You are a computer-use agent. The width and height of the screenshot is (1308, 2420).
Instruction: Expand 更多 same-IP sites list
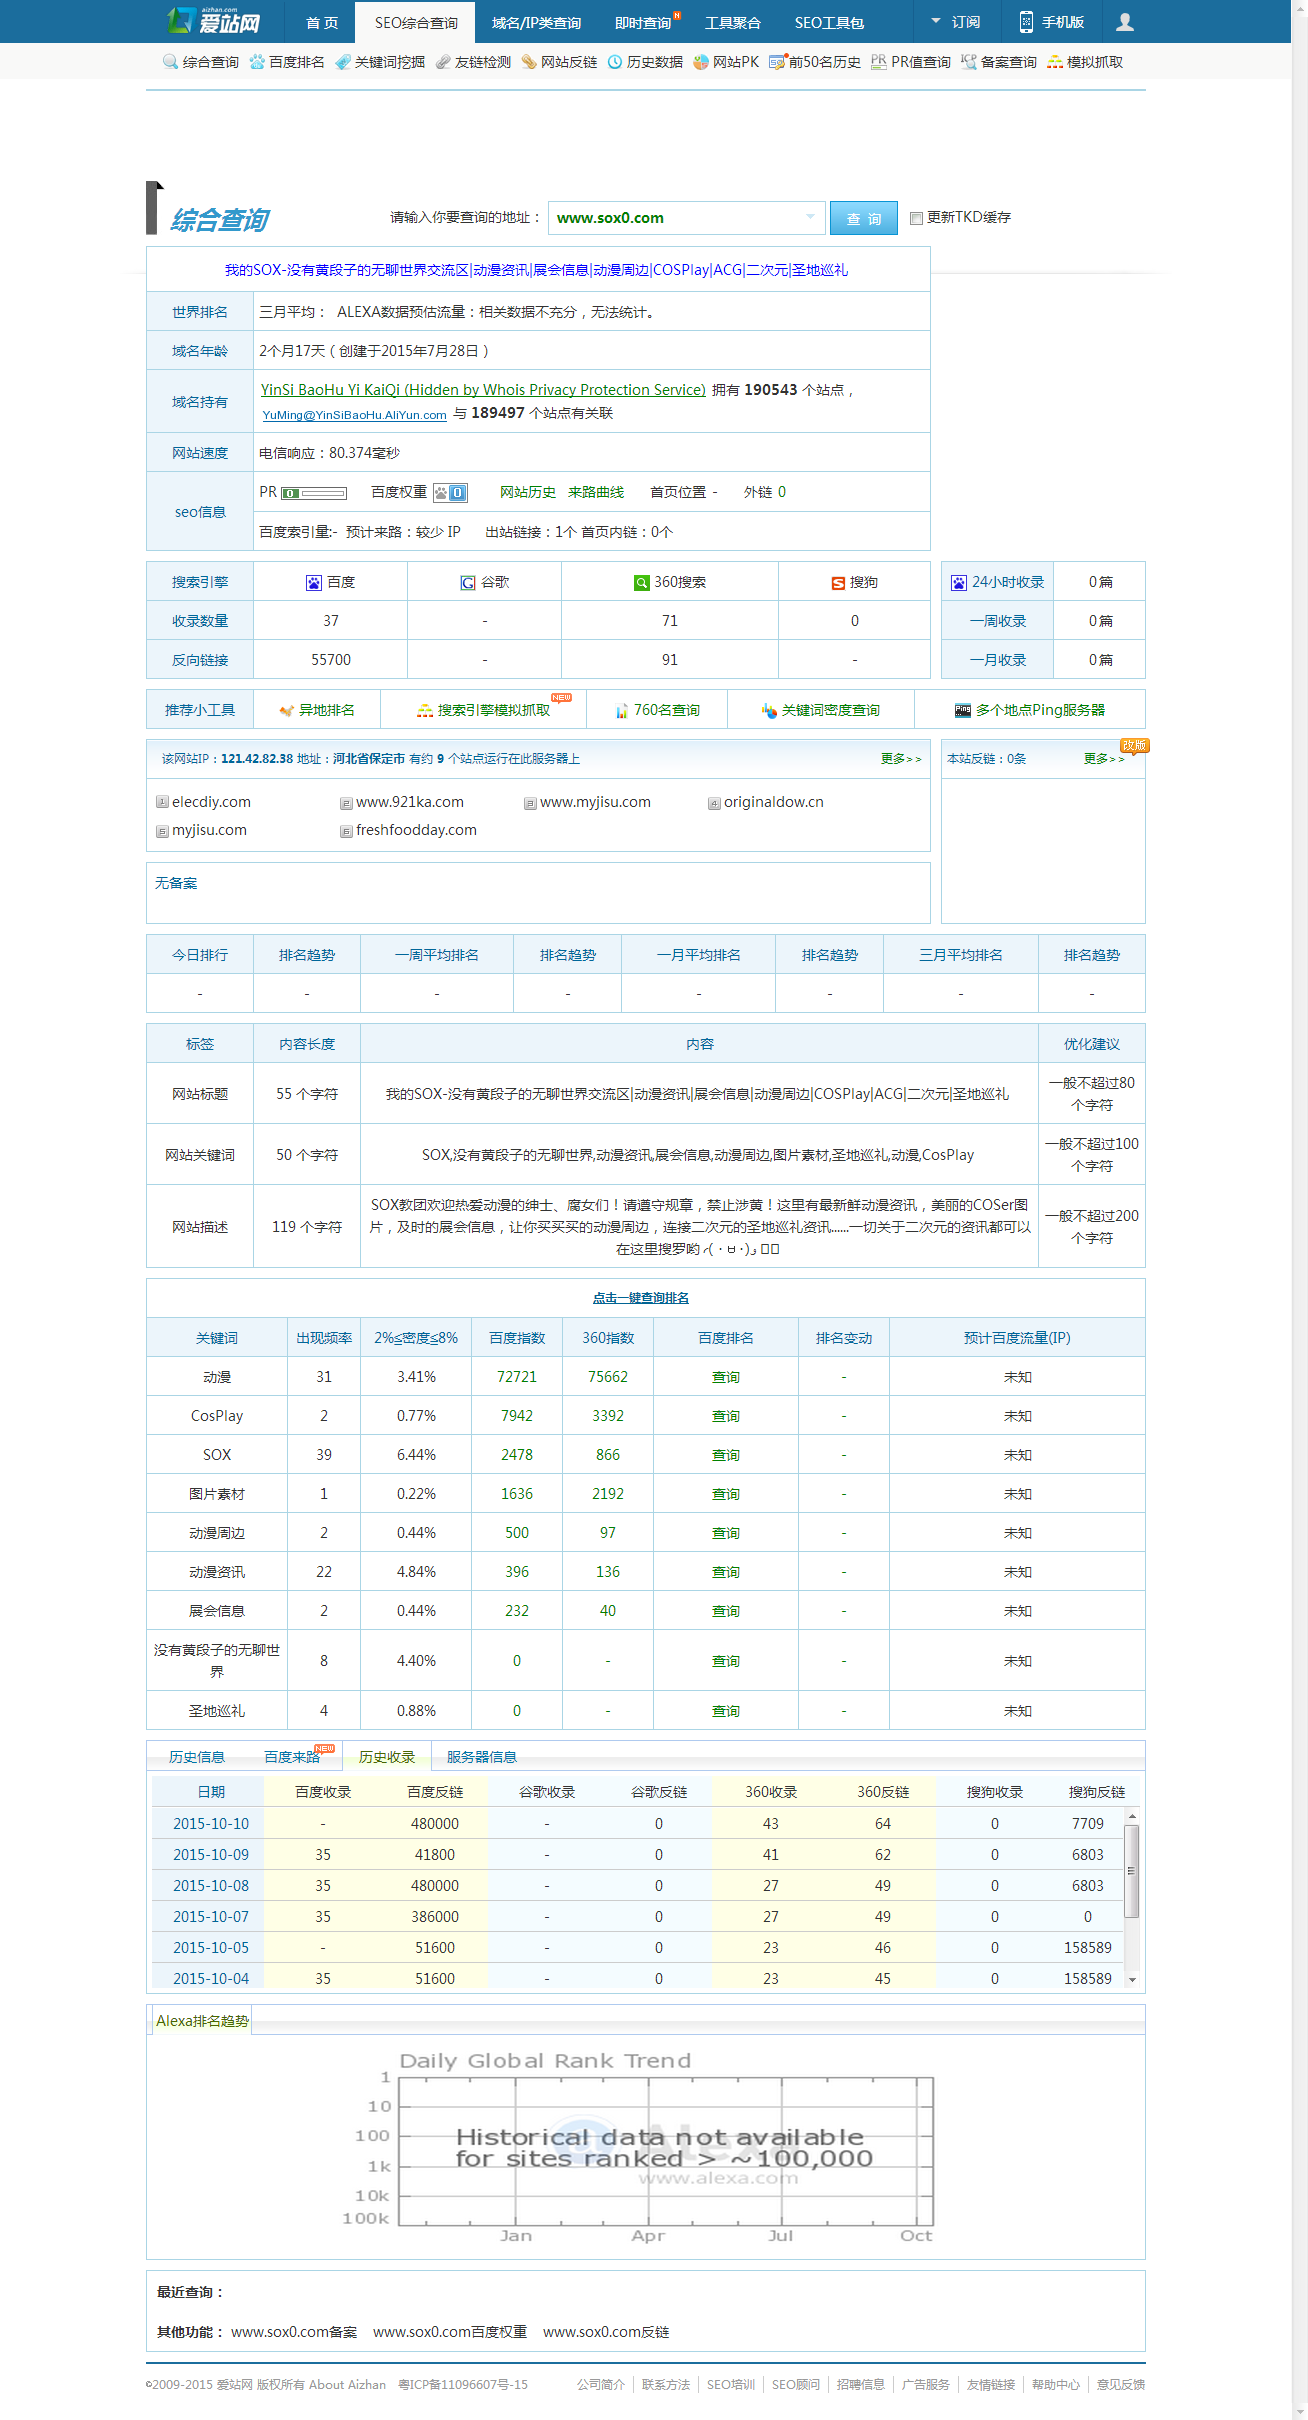[901, 759]
